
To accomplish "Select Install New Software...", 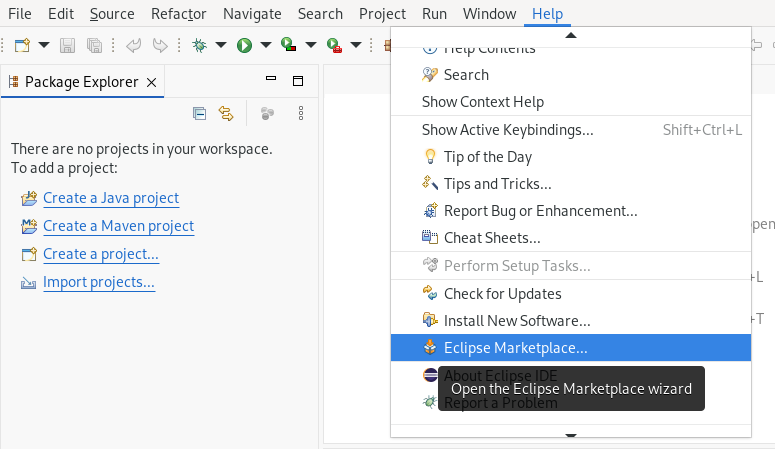I will tap(571, 321).
